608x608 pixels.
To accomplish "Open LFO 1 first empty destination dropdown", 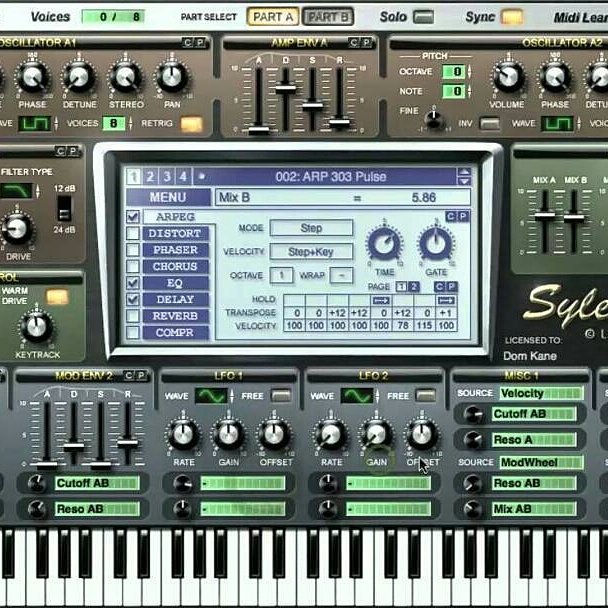I will pyautogui.click(x=243, y=483).
